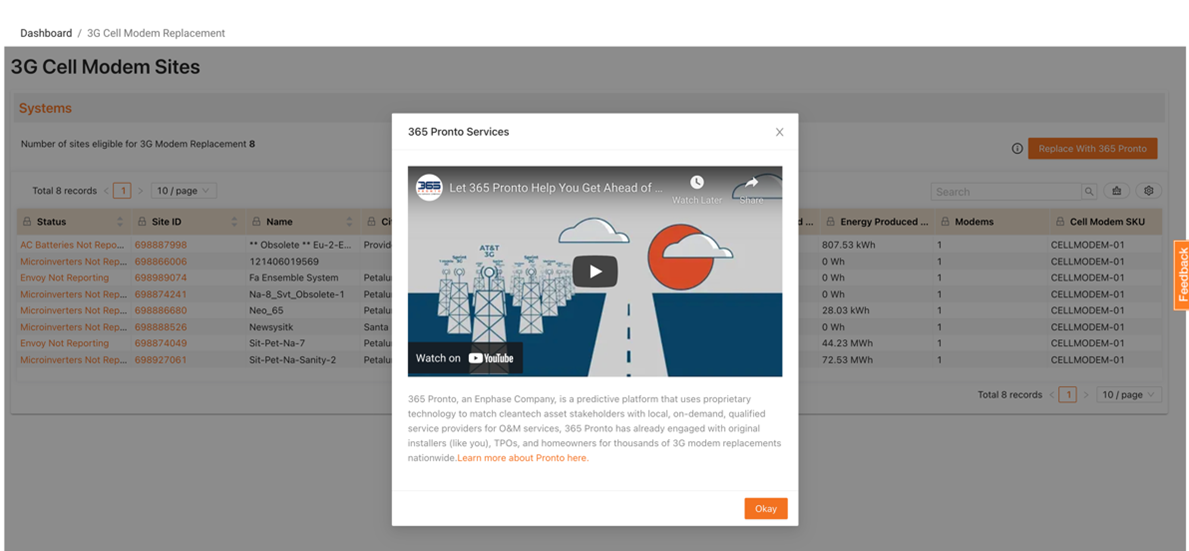
Task: Open table settings gear icon
Action: [x=1149, y=191]
